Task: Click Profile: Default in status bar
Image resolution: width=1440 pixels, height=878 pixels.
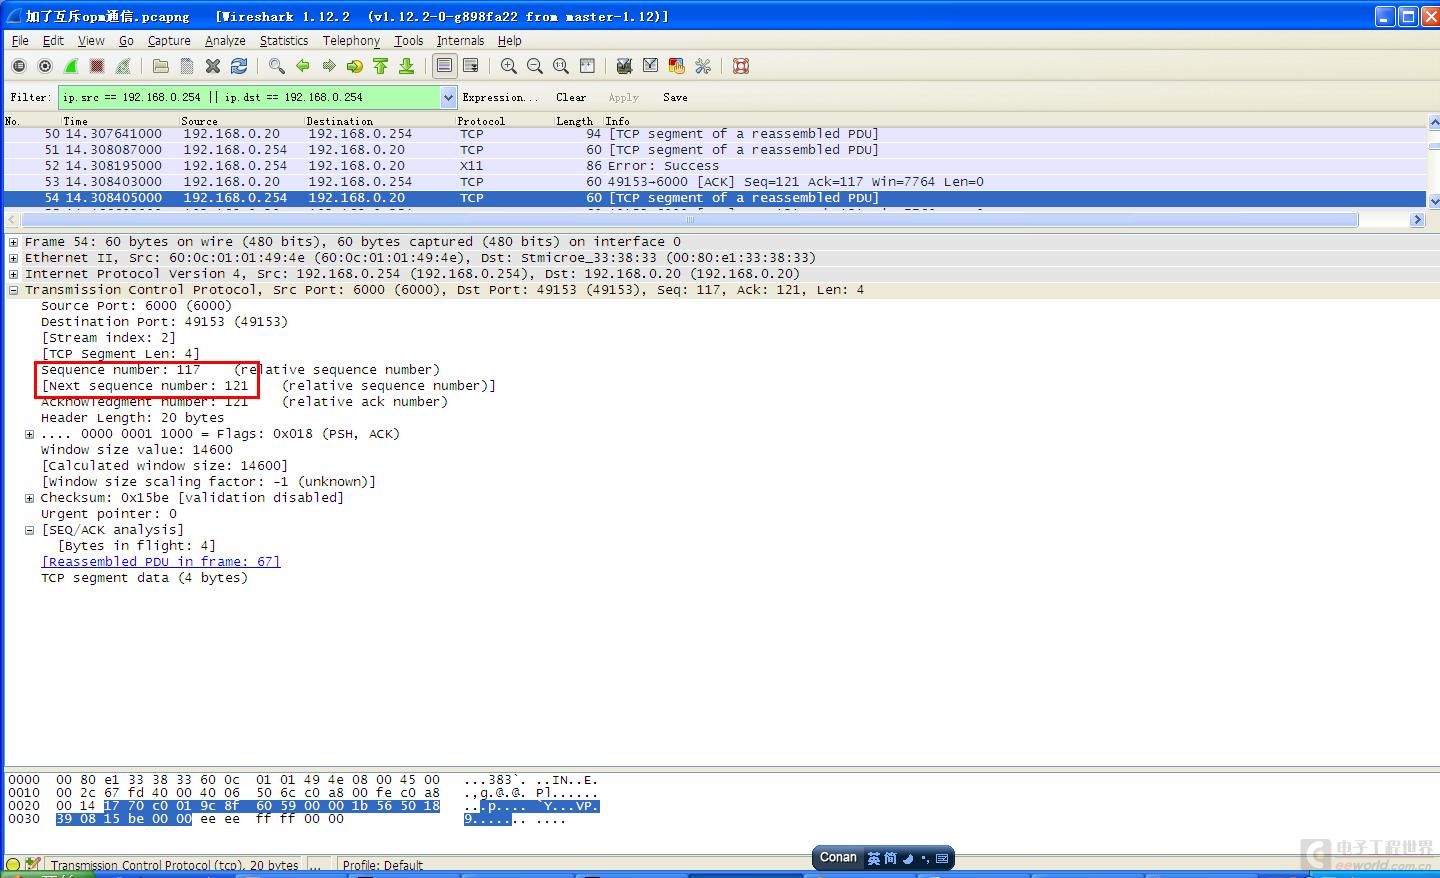Action: pos(383,865)
